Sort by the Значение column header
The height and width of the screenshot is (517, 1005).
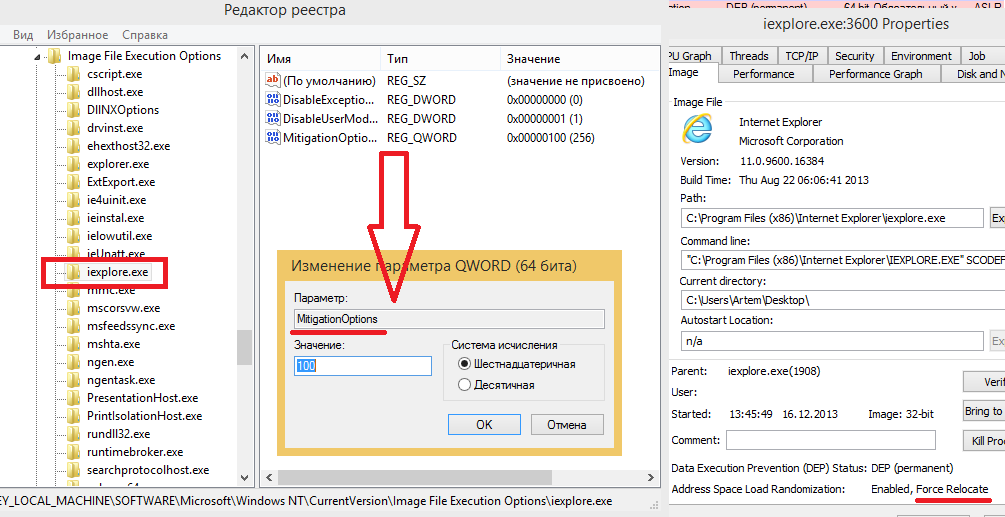[x=580, y=59]
